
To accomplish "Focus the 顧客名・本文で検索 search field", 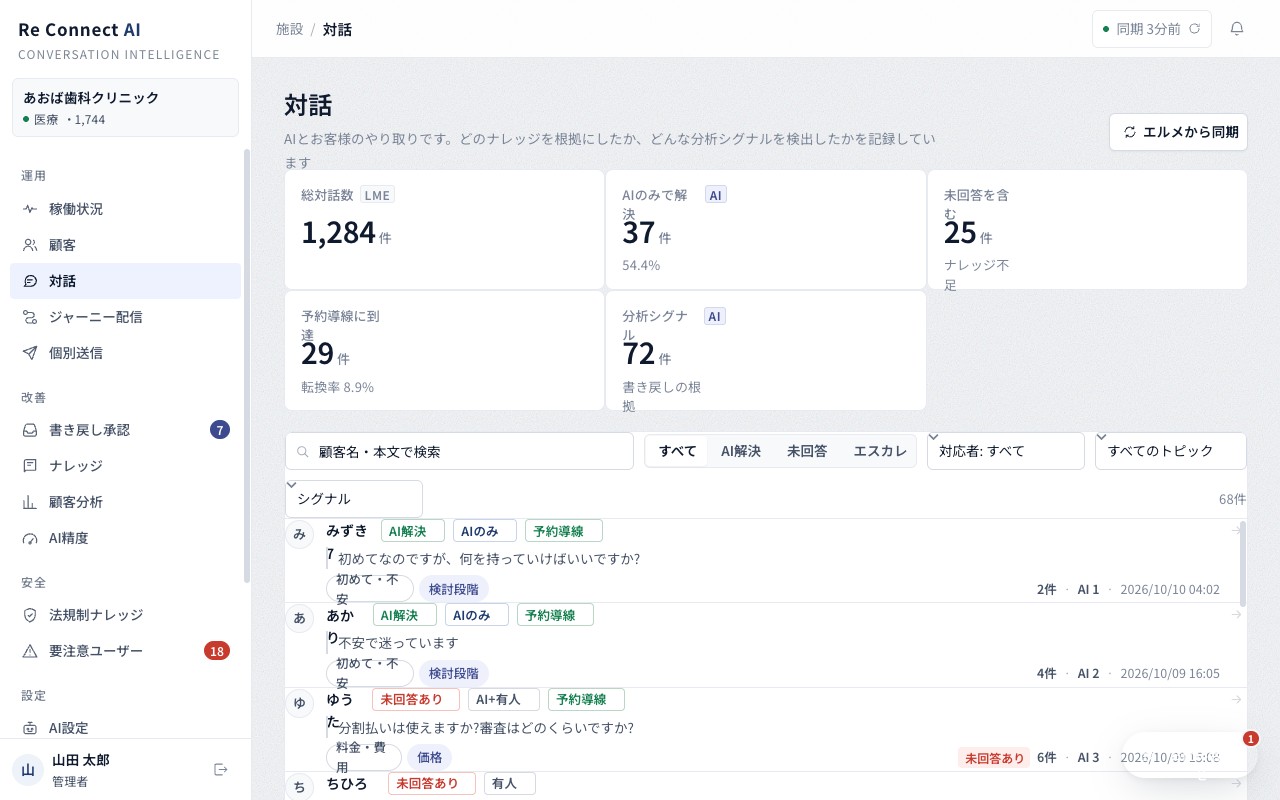I will (459, 451).
